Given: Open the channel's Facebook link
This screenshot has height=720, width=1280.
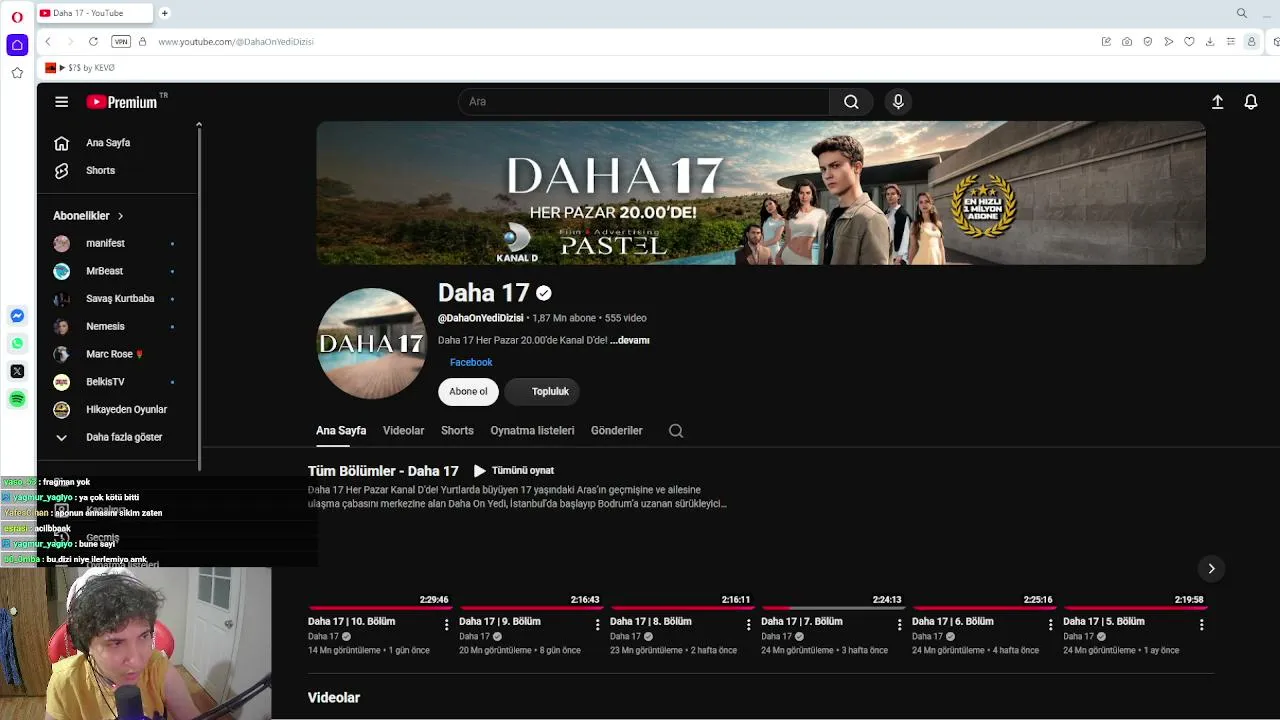Looking at the screenshot, I should pyautogui.click(x=471, y=362).
